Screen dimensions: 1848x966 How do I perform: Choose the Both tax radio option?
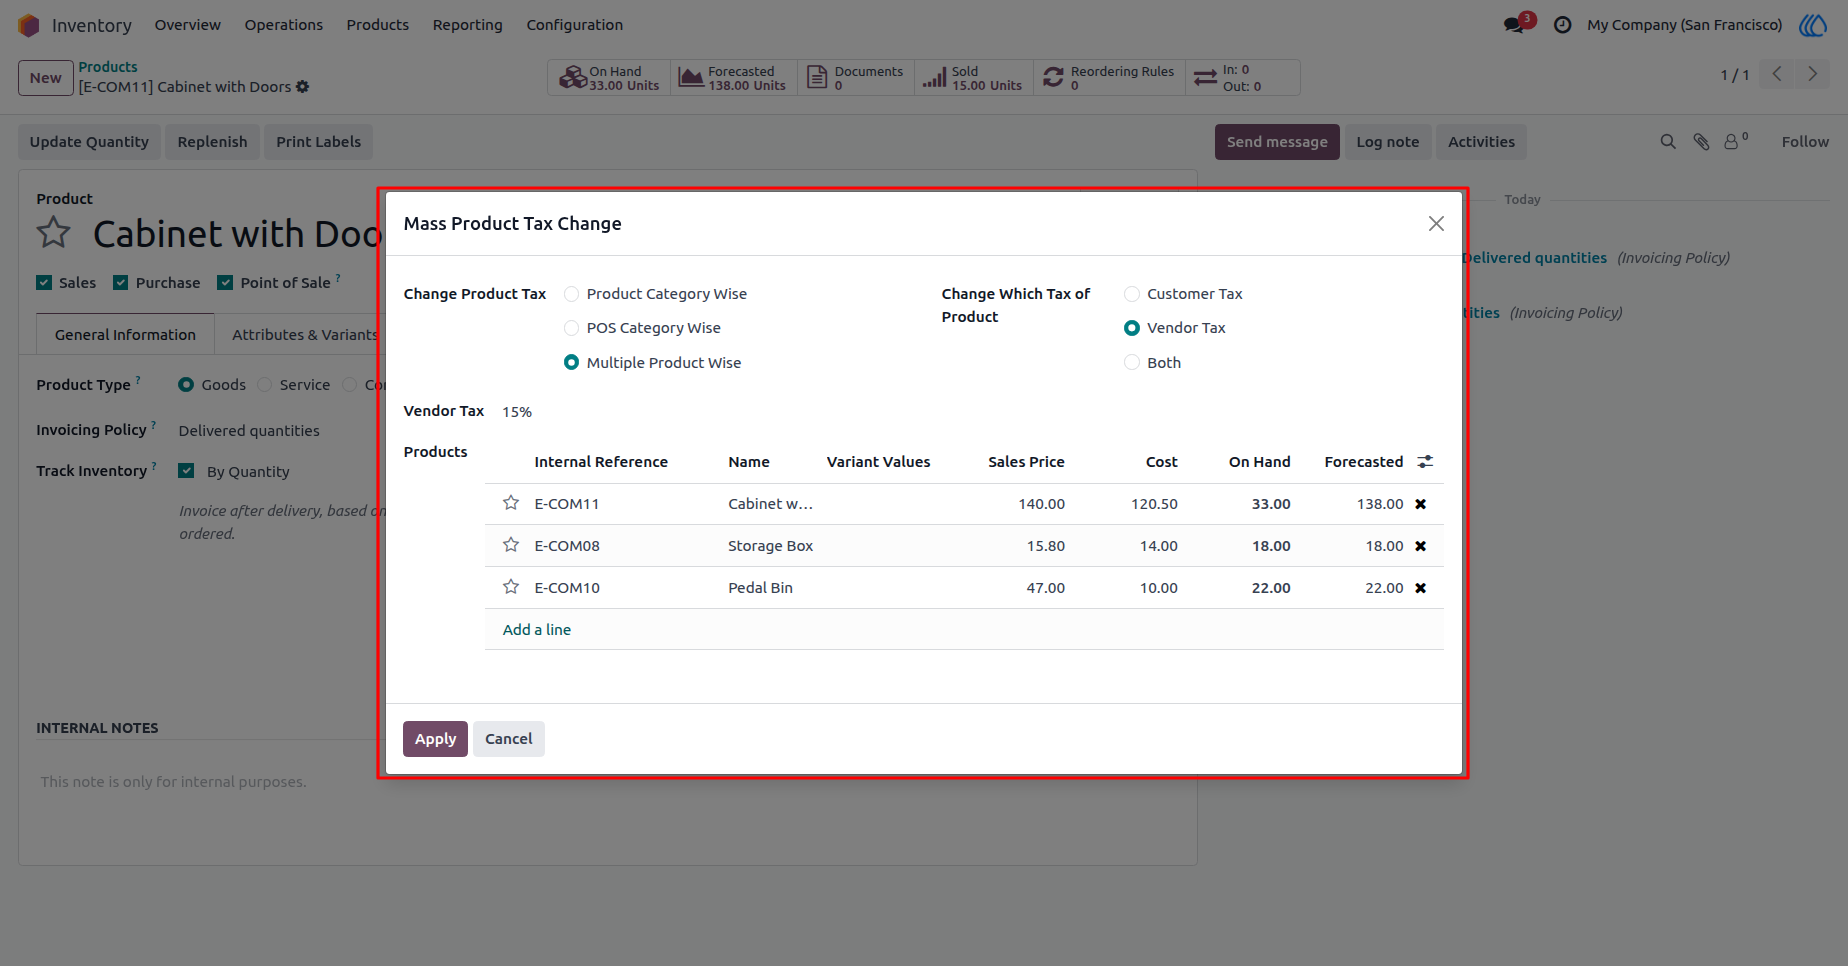click(x=1132, y=363)
